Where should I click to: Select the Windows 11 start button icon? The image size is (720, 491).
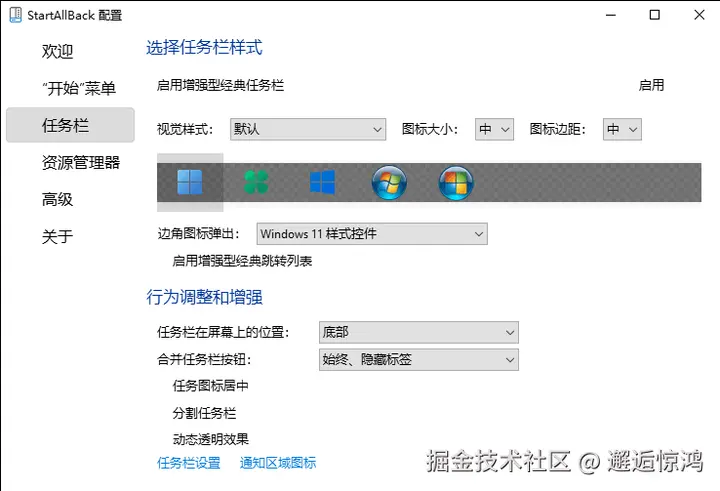pyautogui.click(x=190, y=182)
